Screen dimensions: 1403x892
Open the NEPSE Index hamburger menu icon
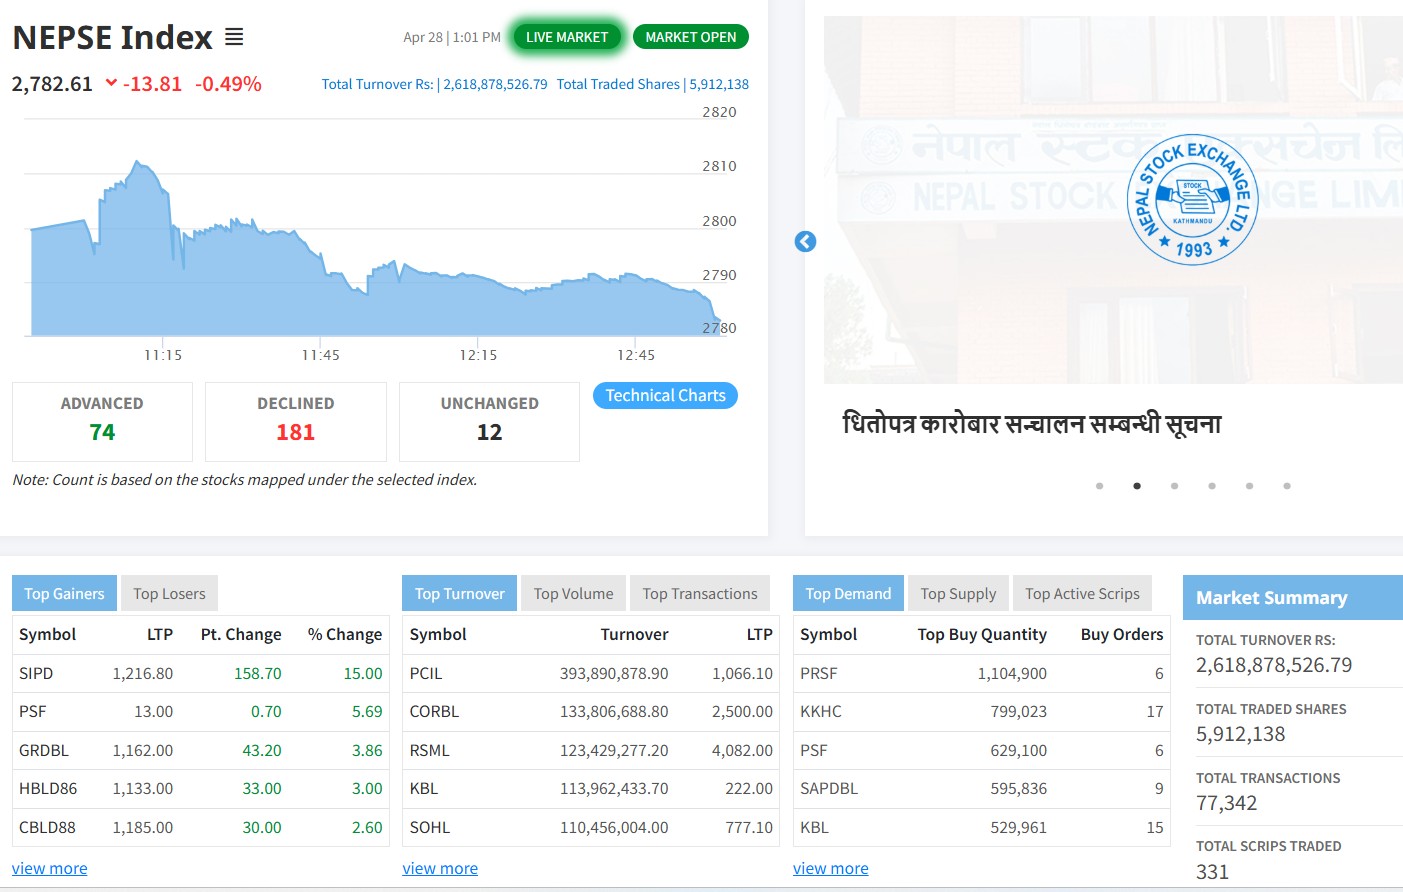[x=234, y=37]
